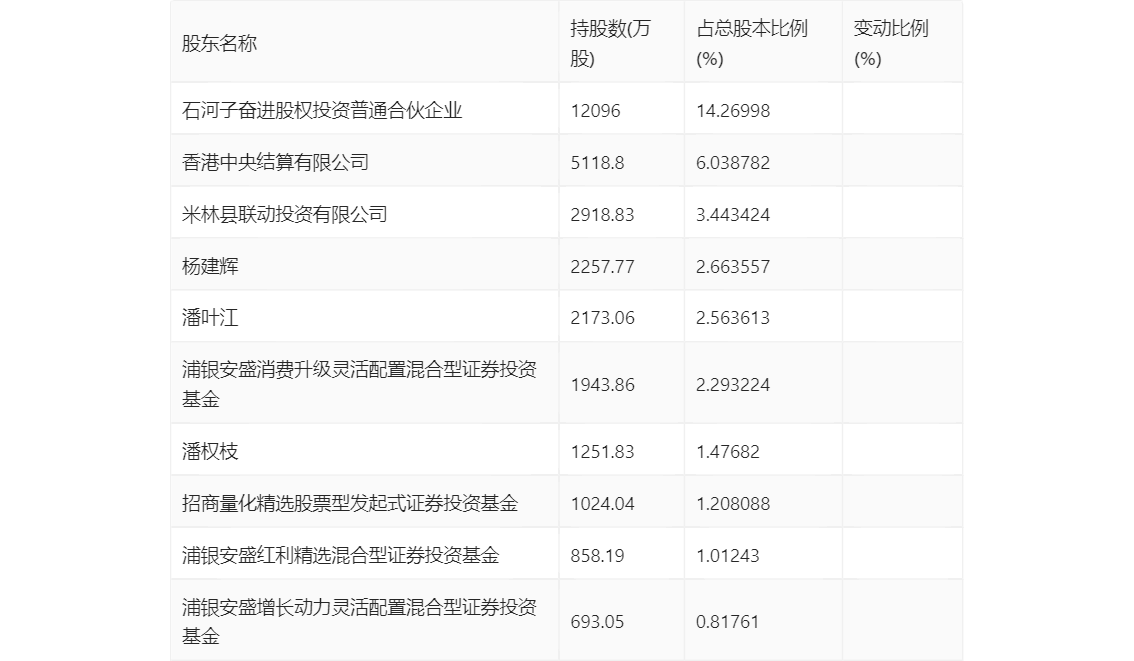The width and height of the screenshot is (1134, 661).
Task: Click the 变动比例(%) column header
Action: point(890,43)
